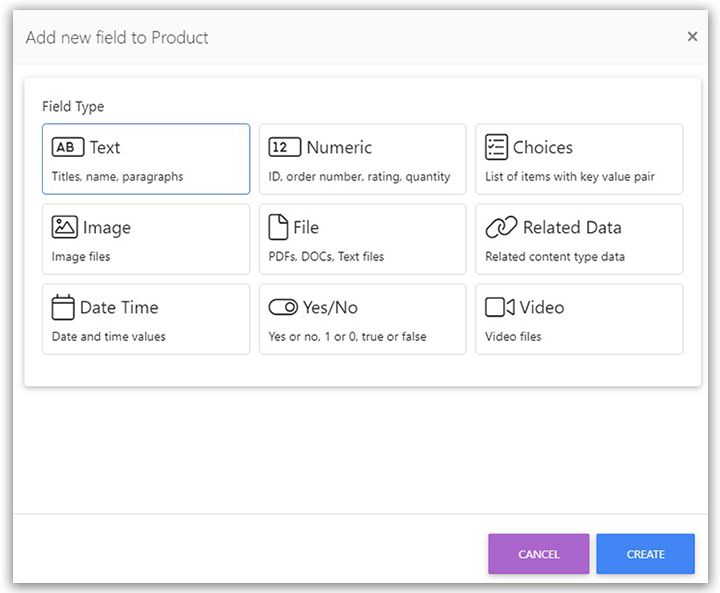Close the Add new field dialog
The width and height of the screenshot is (720, 593).
692,37
